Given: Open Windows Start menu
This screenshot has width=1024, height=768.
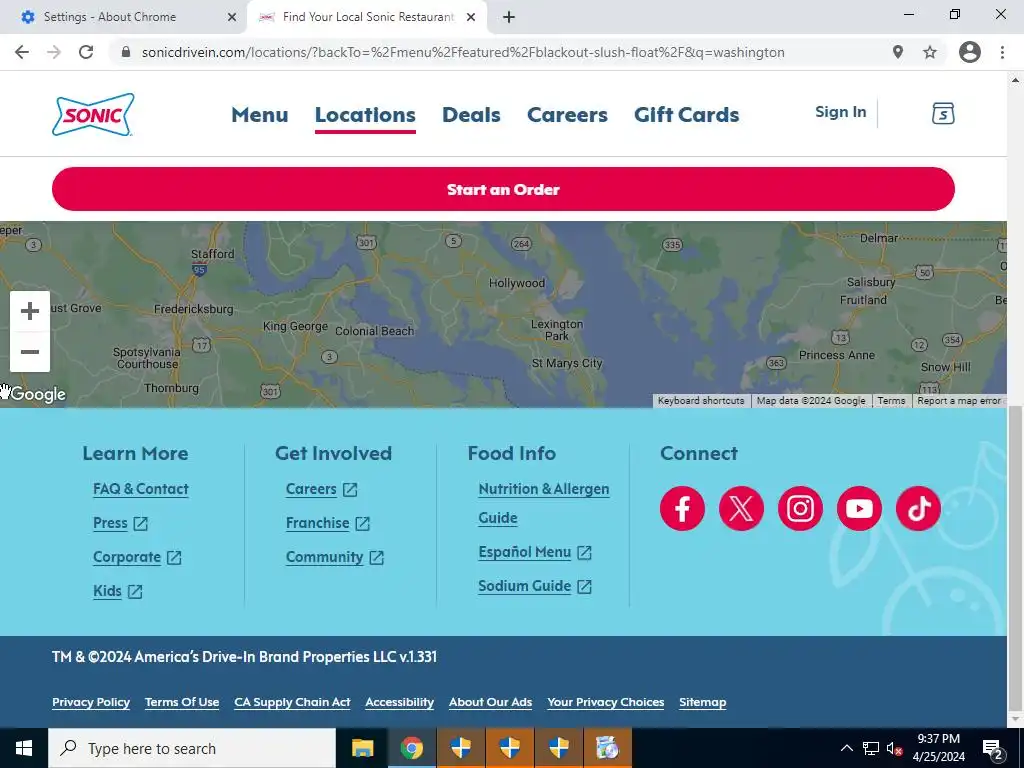Looking at the screenshot, I should coord(24,748).
